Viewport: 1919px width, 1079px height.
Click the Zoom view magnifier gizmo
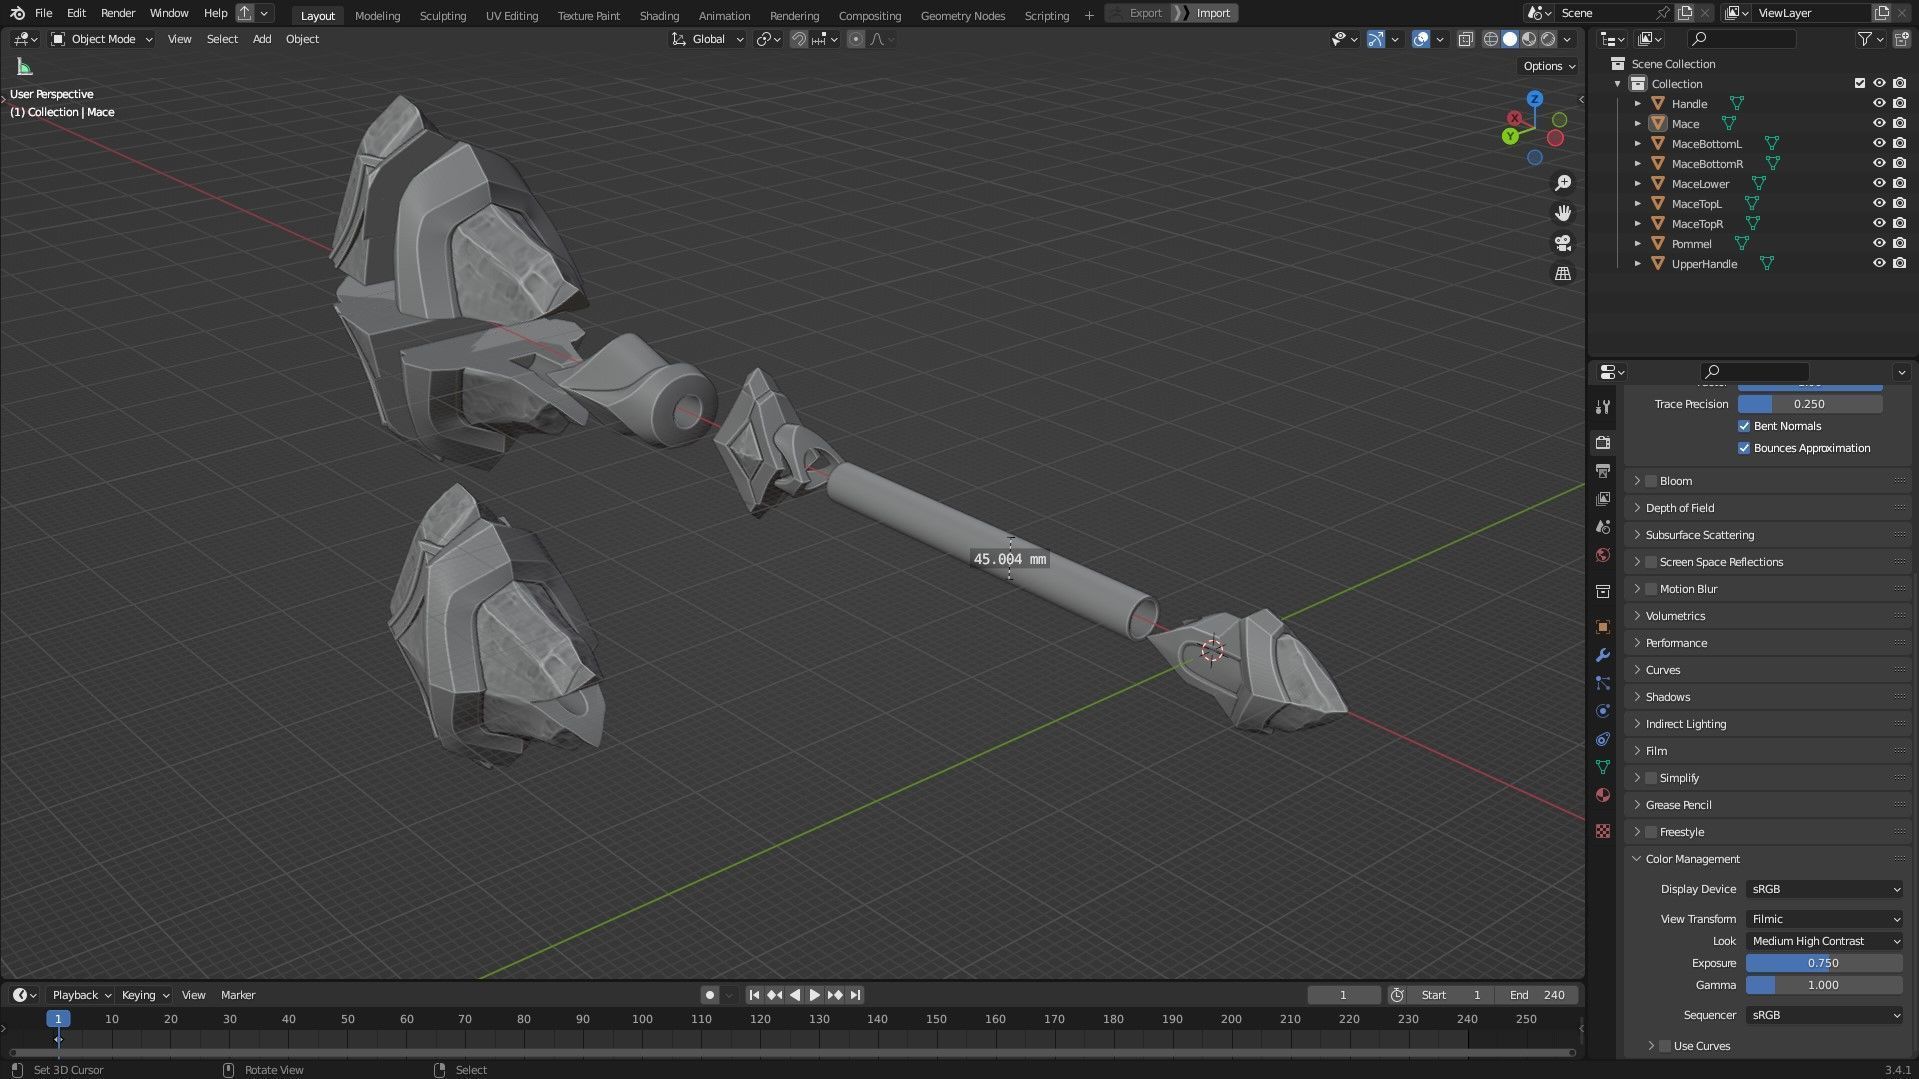tap(1563, 183)
